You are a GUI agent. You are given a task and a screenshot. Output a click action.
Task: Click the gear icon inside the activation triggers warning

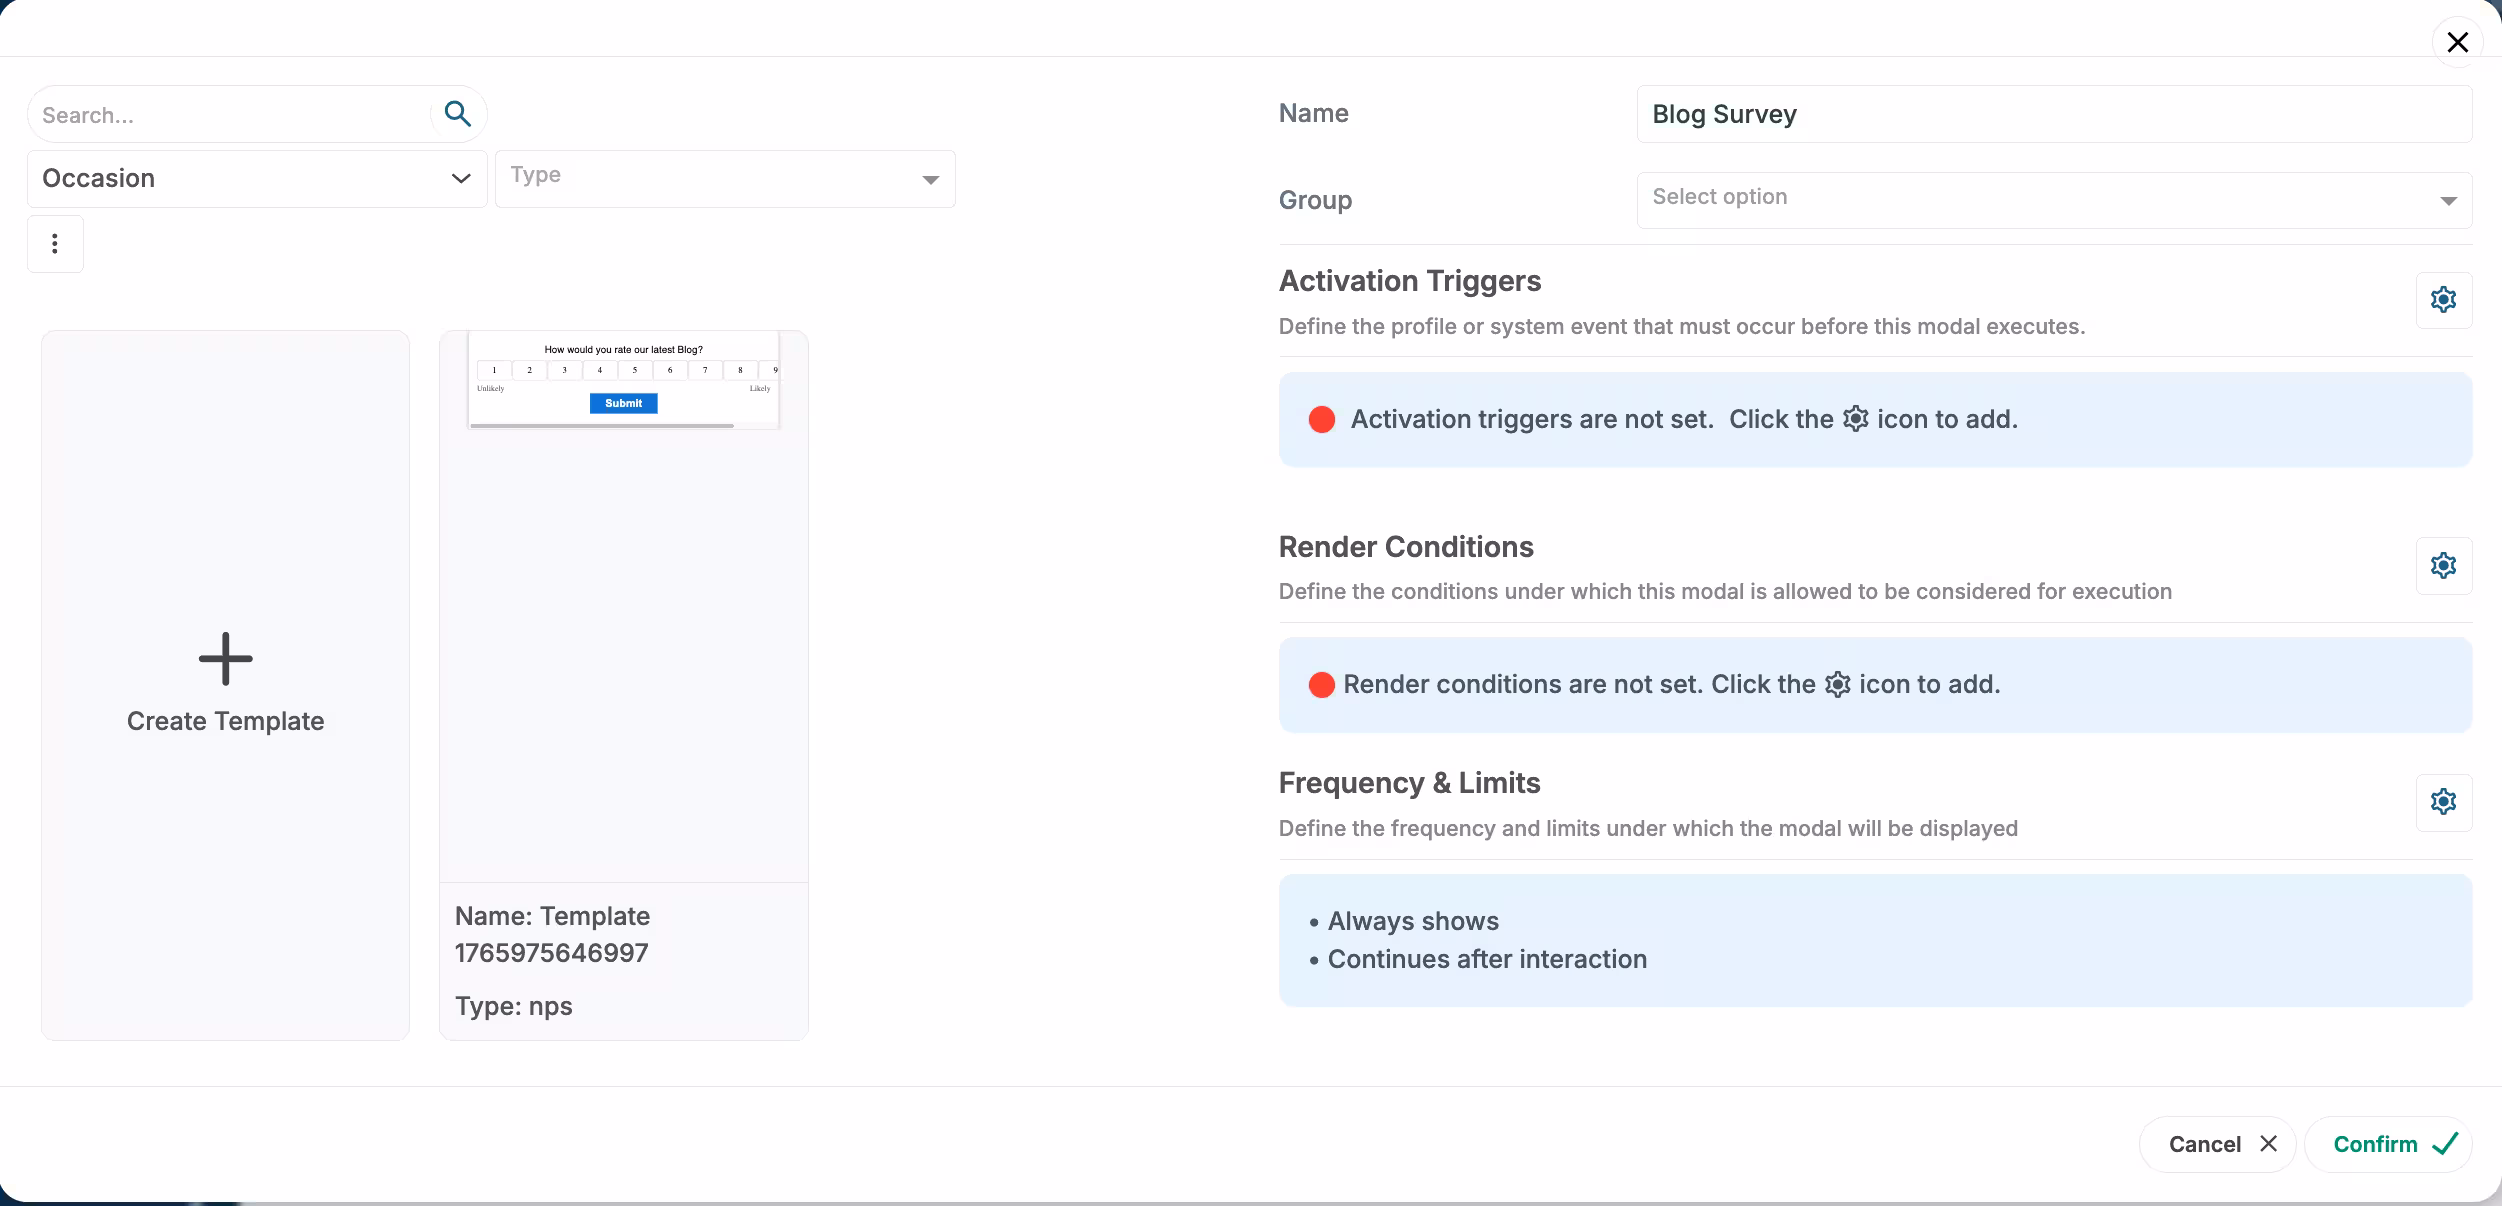pyautogui.click(x=1856, y=418)
